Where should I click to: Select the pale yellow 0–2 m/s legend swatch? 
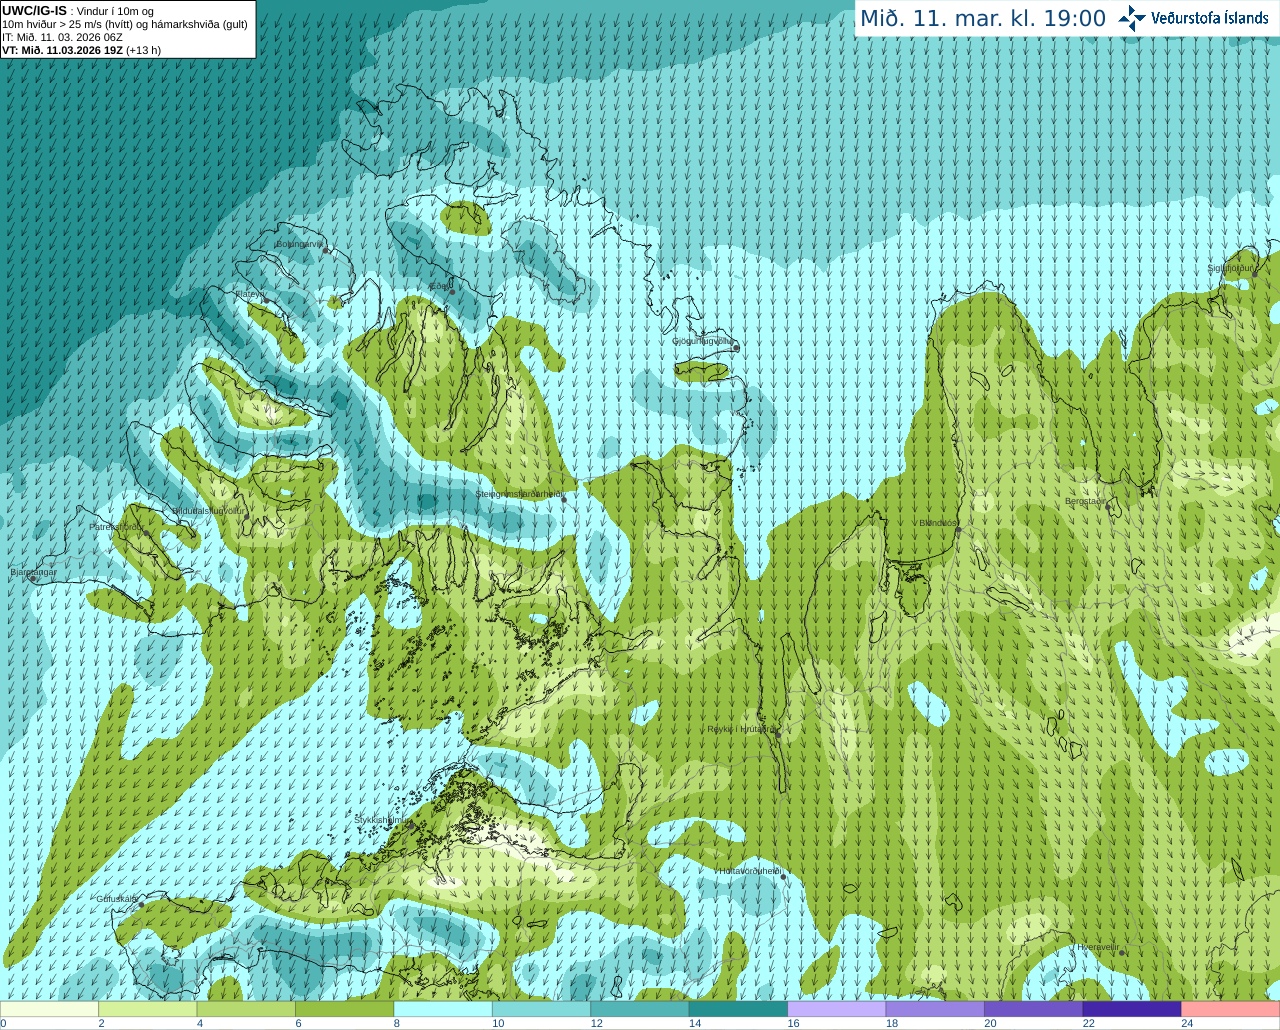(x=50, y=1009)
